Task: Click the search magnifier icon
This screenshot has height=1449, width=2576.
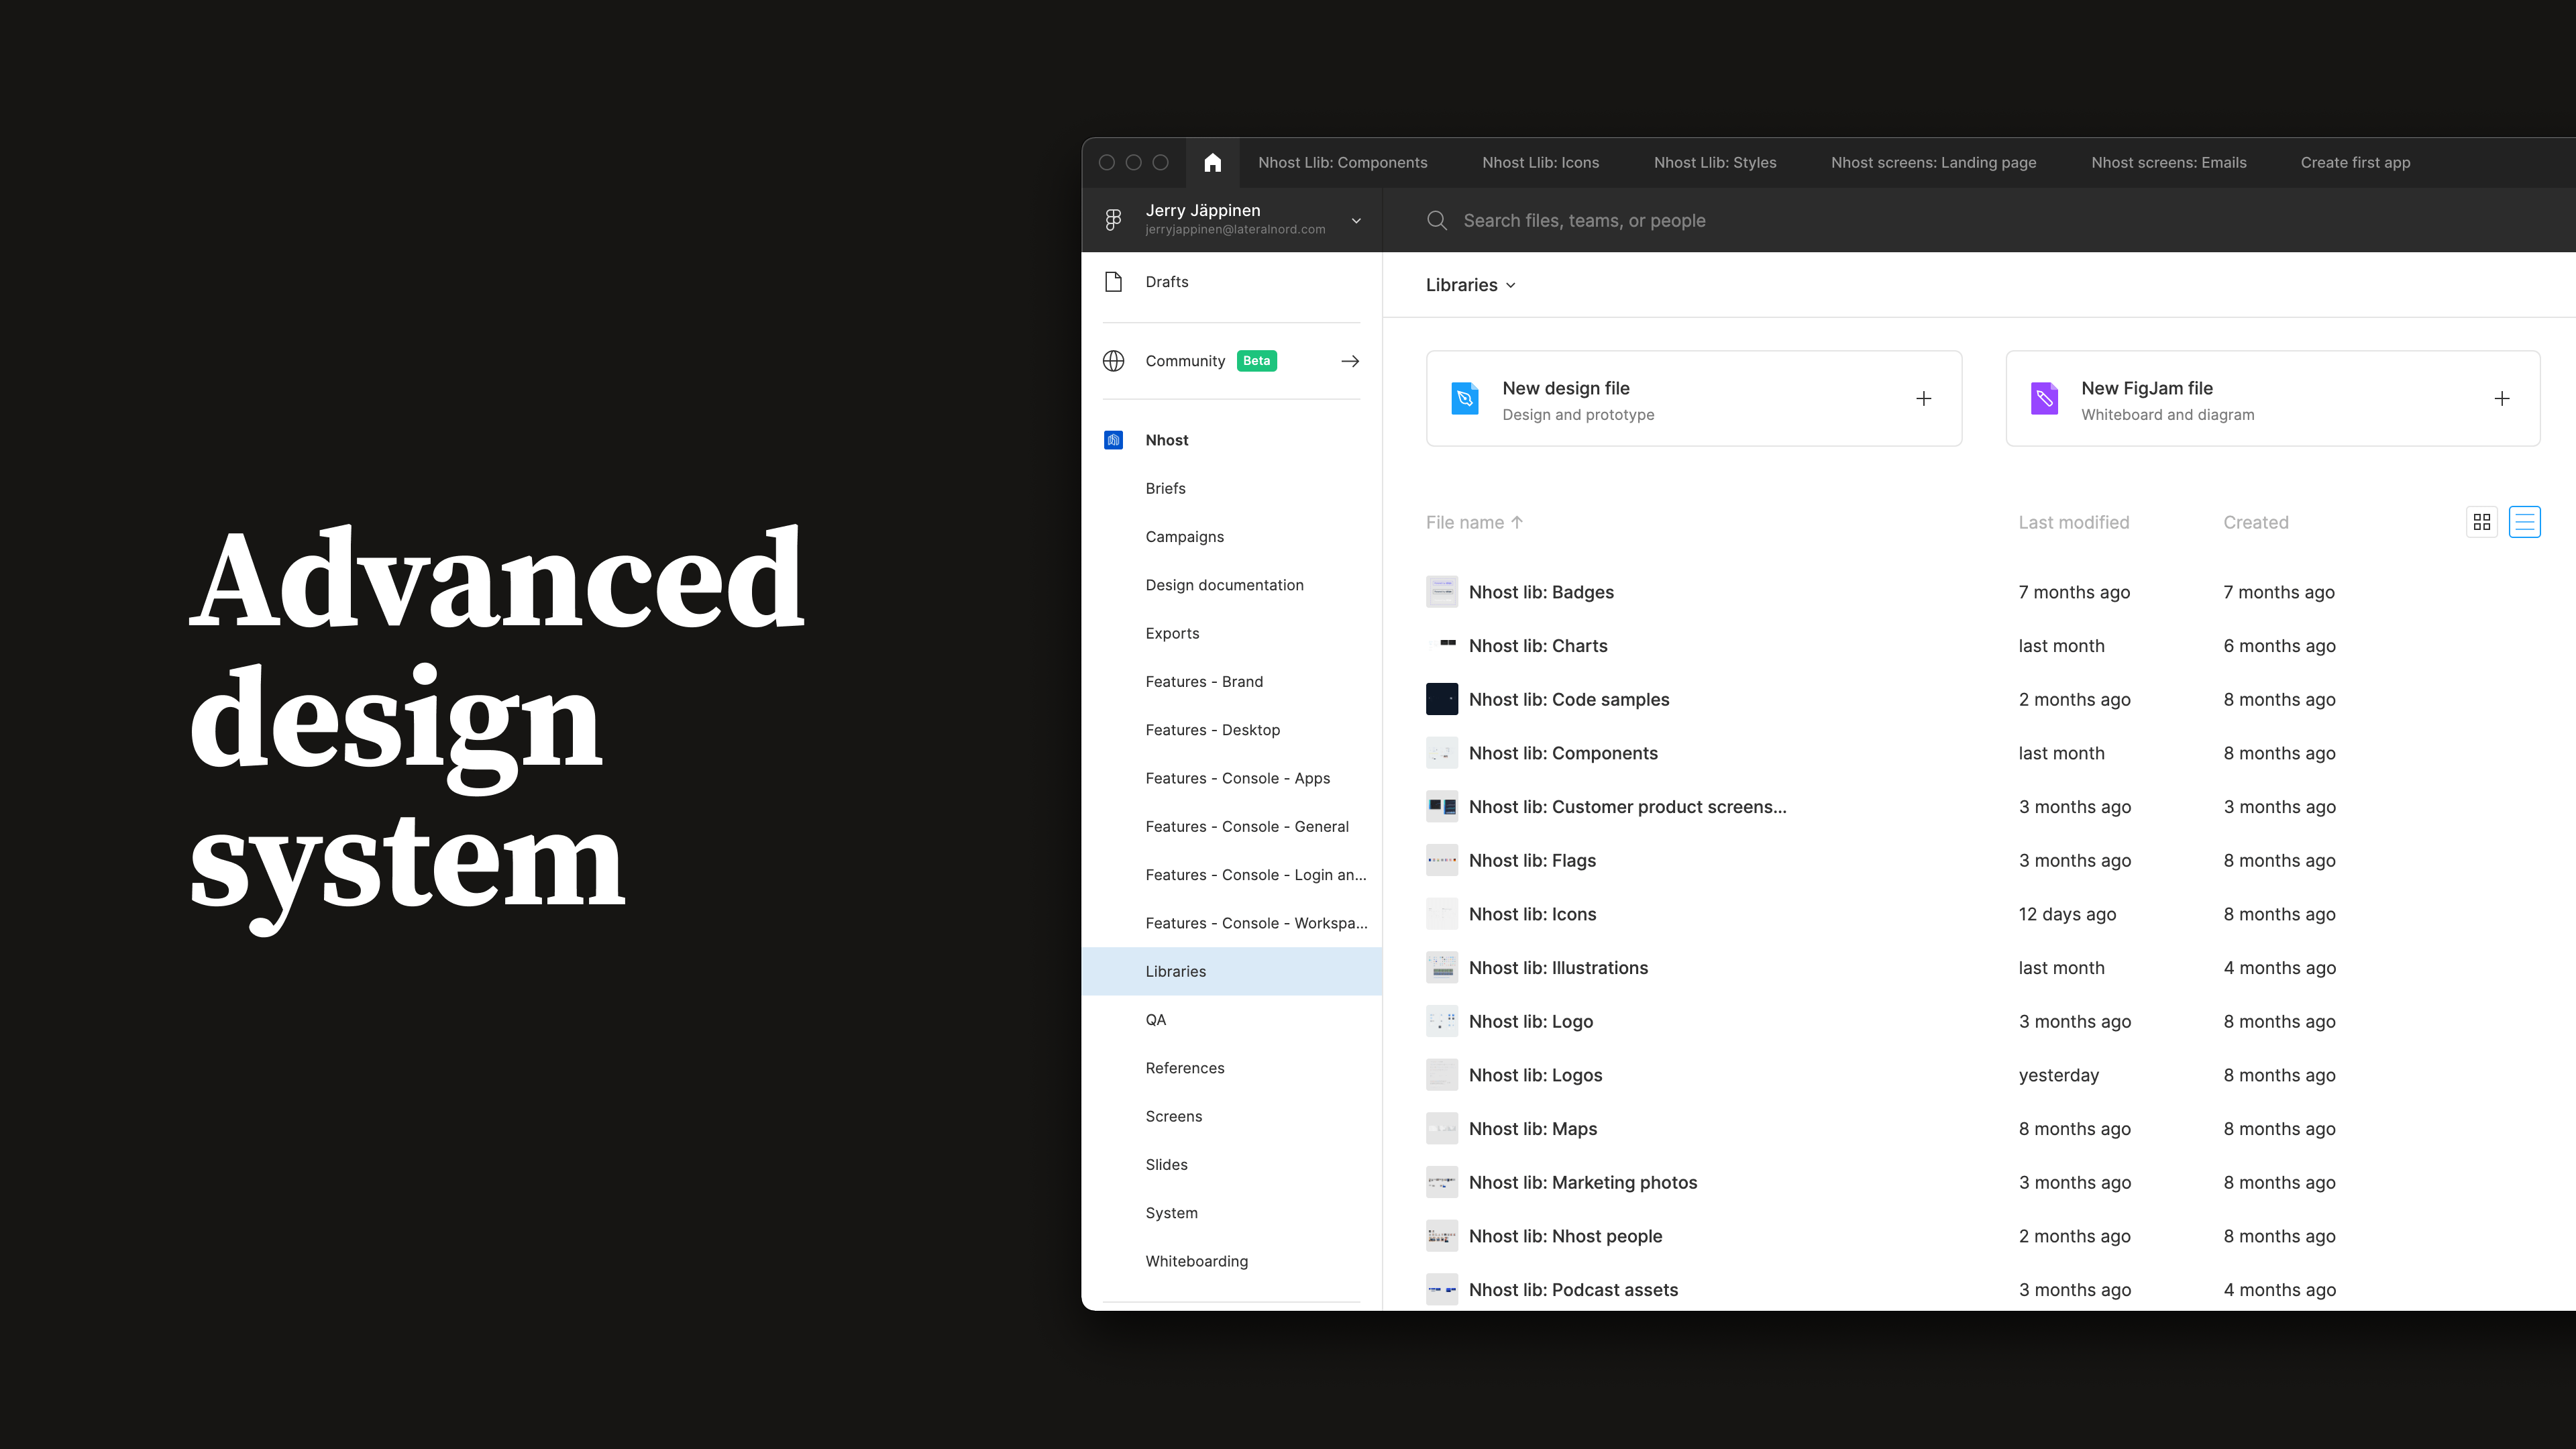Action: pos(1437,219)
